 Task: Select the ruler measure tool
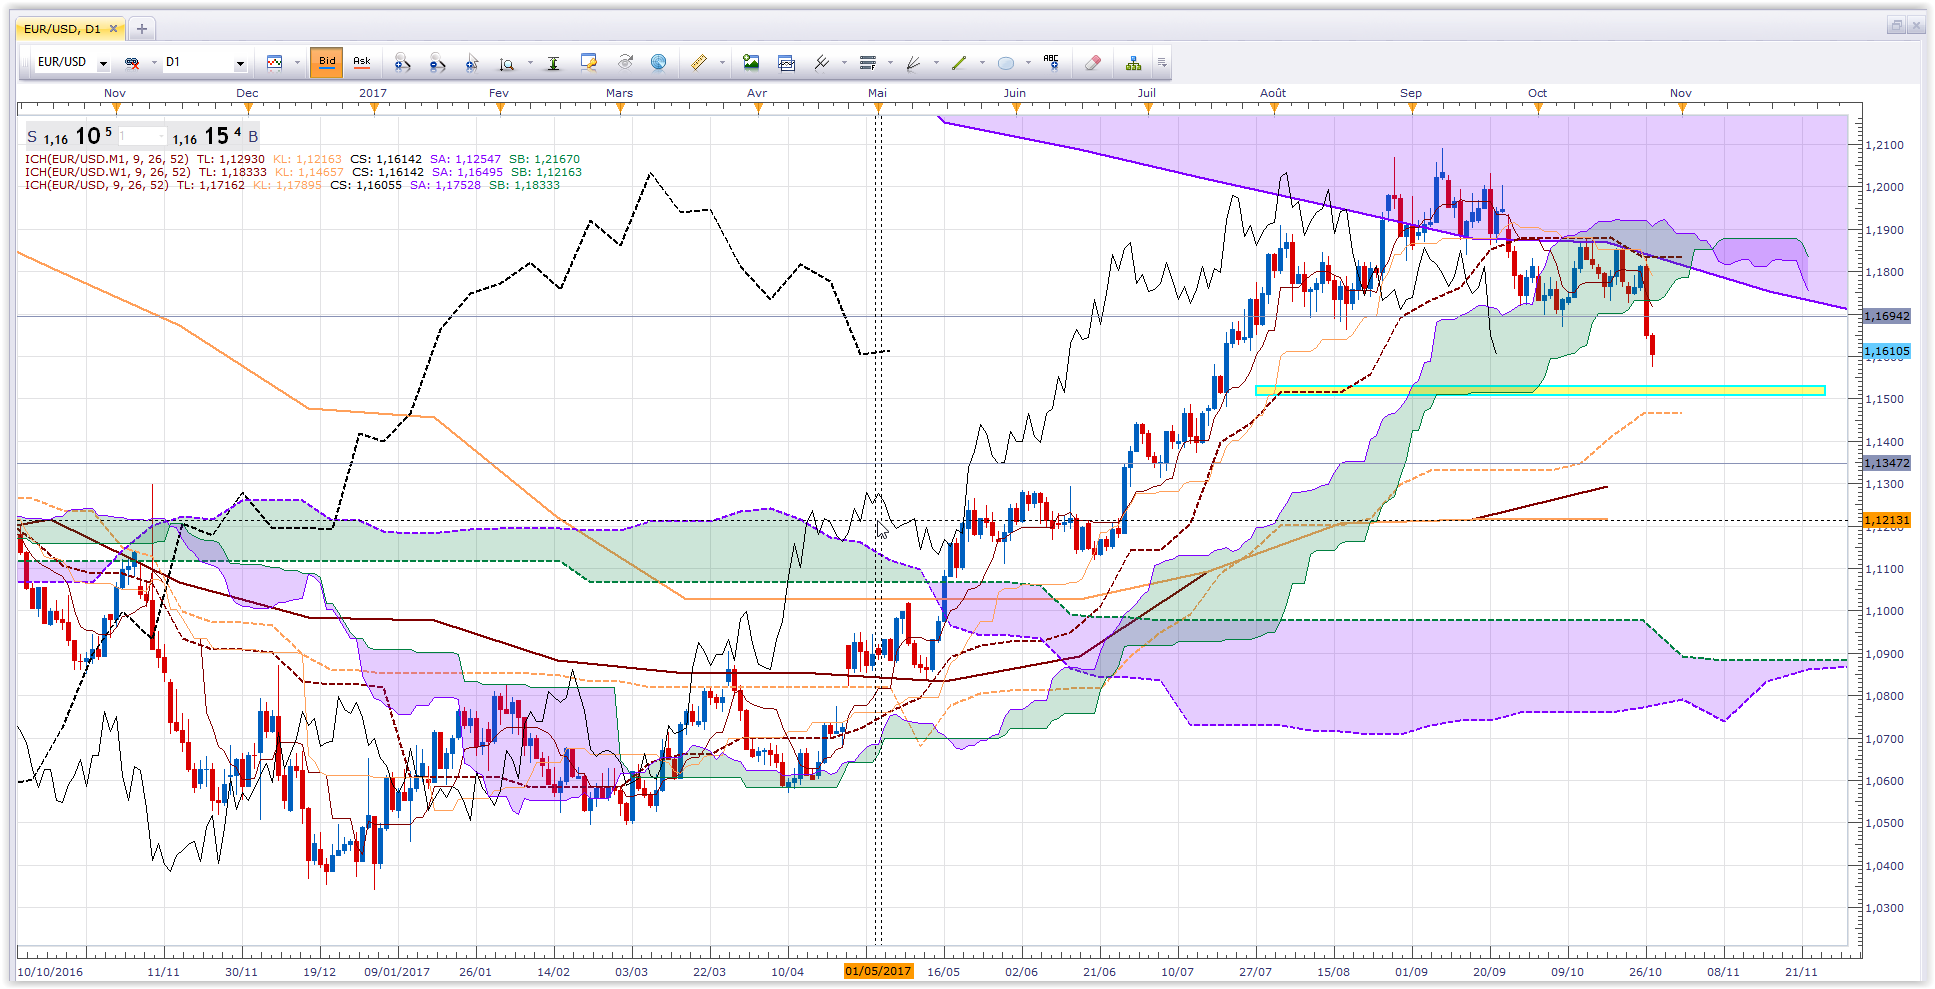click(699, 63)
